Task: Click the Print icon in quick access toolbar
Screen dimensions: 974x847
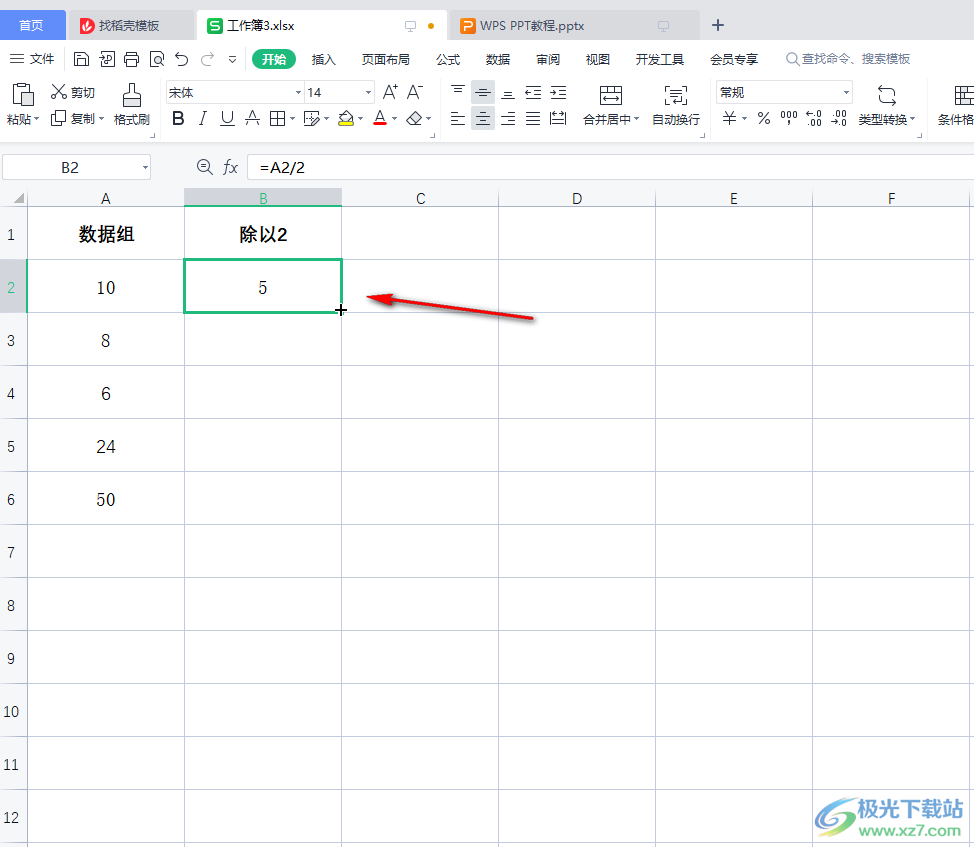Action: tap(132, 59)
